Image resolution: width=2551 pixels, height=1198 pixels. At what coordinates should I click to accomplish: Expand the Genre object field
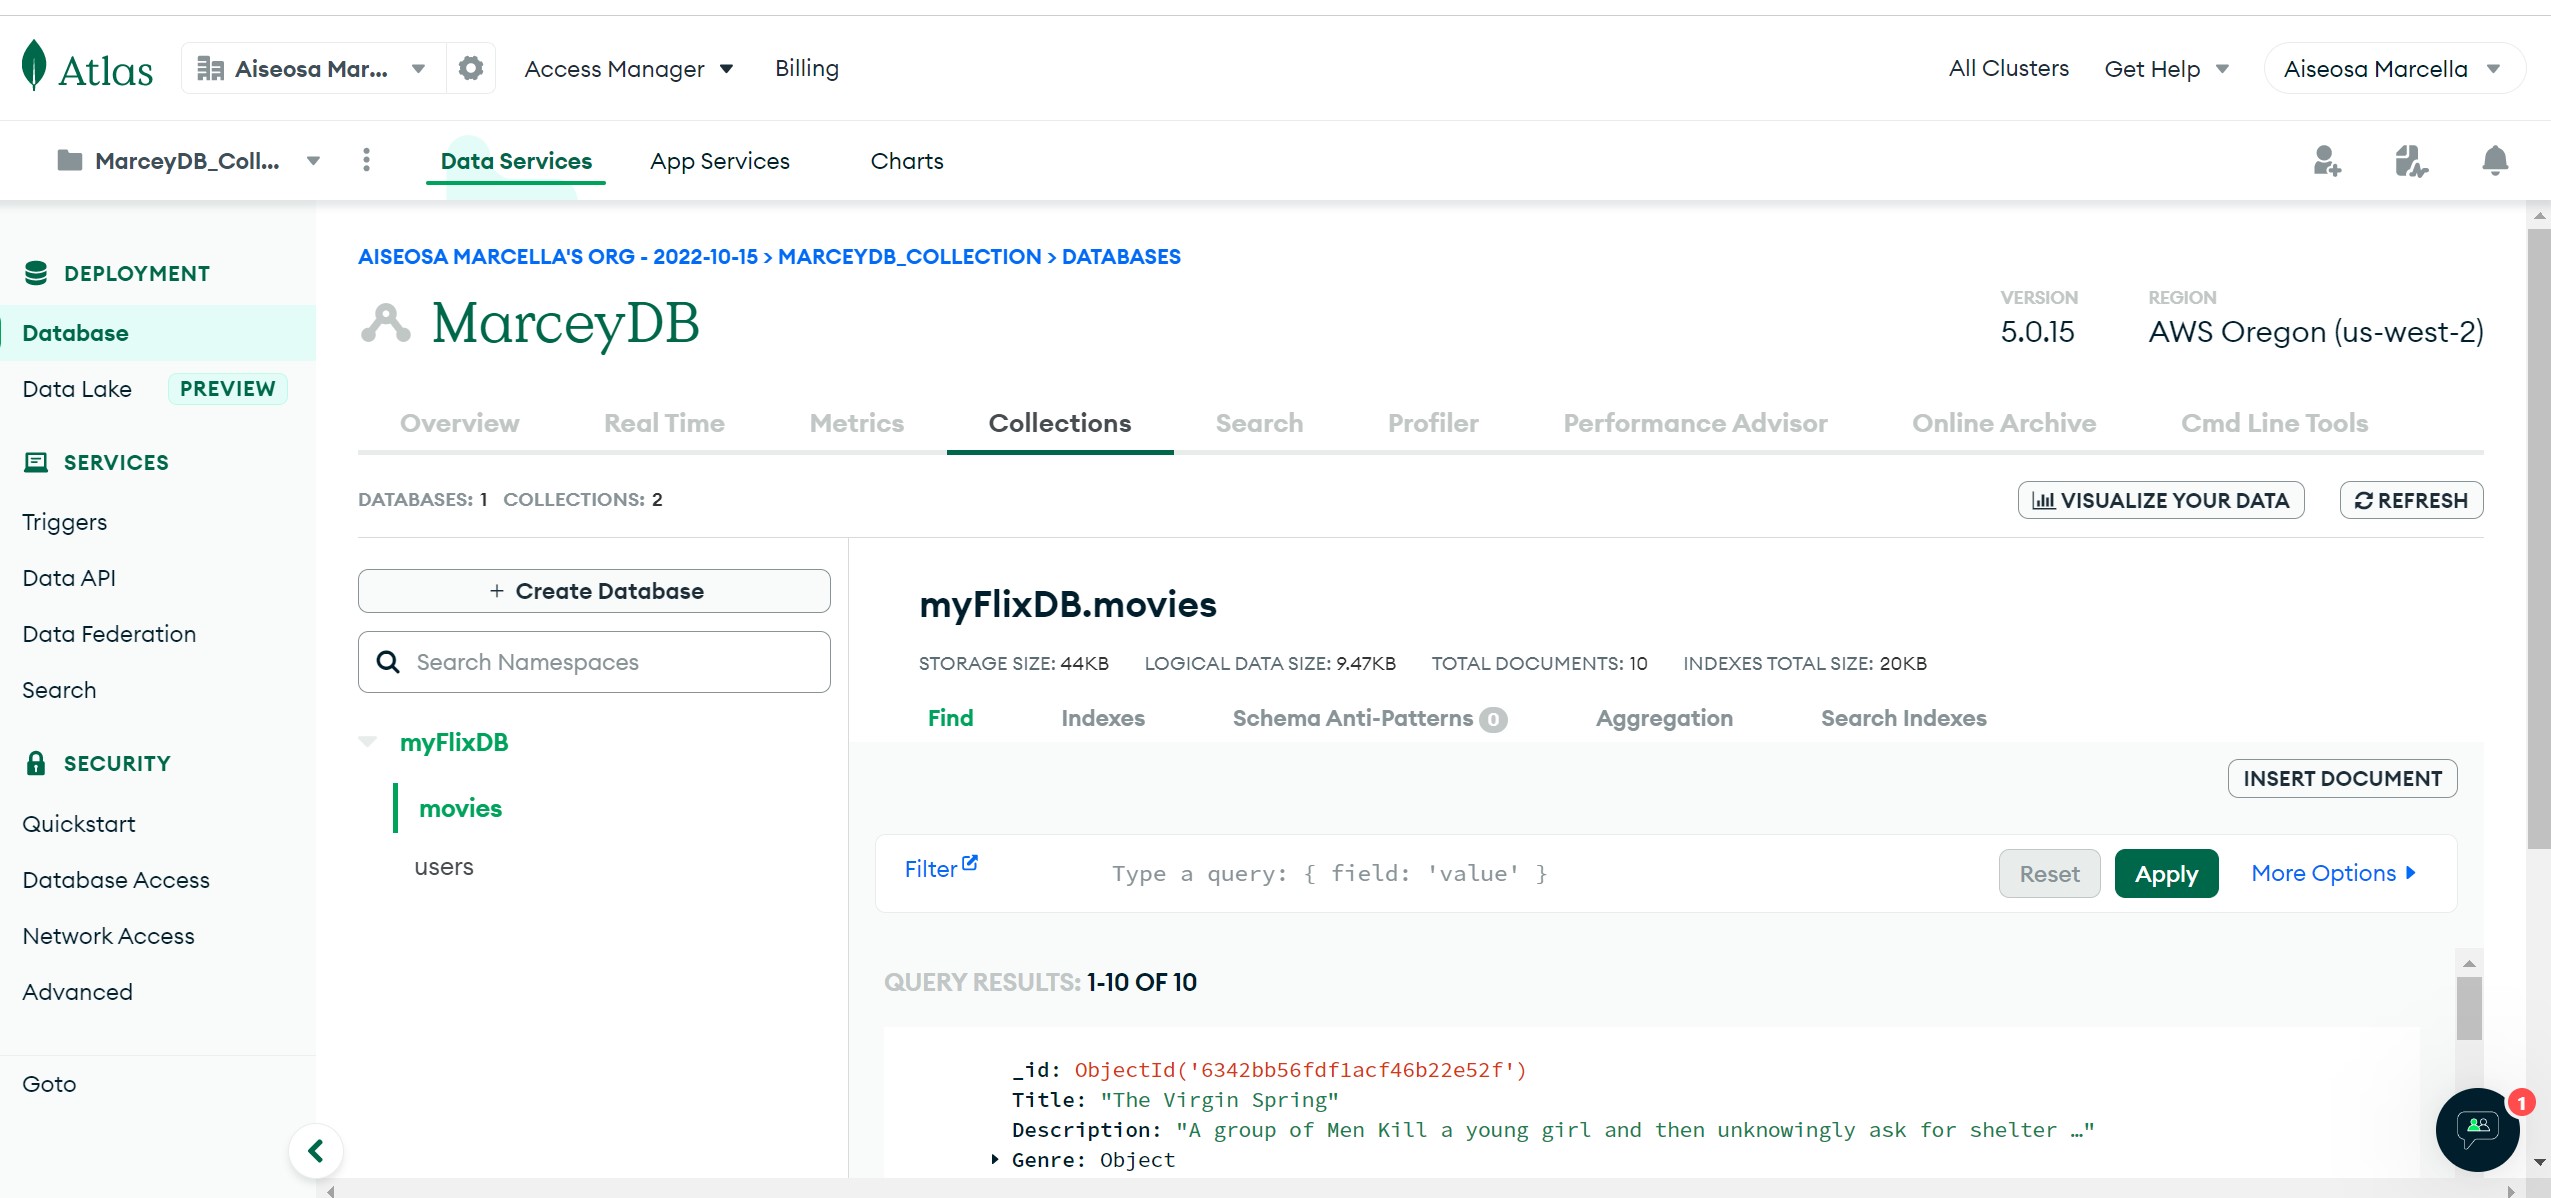[995, 1159]
